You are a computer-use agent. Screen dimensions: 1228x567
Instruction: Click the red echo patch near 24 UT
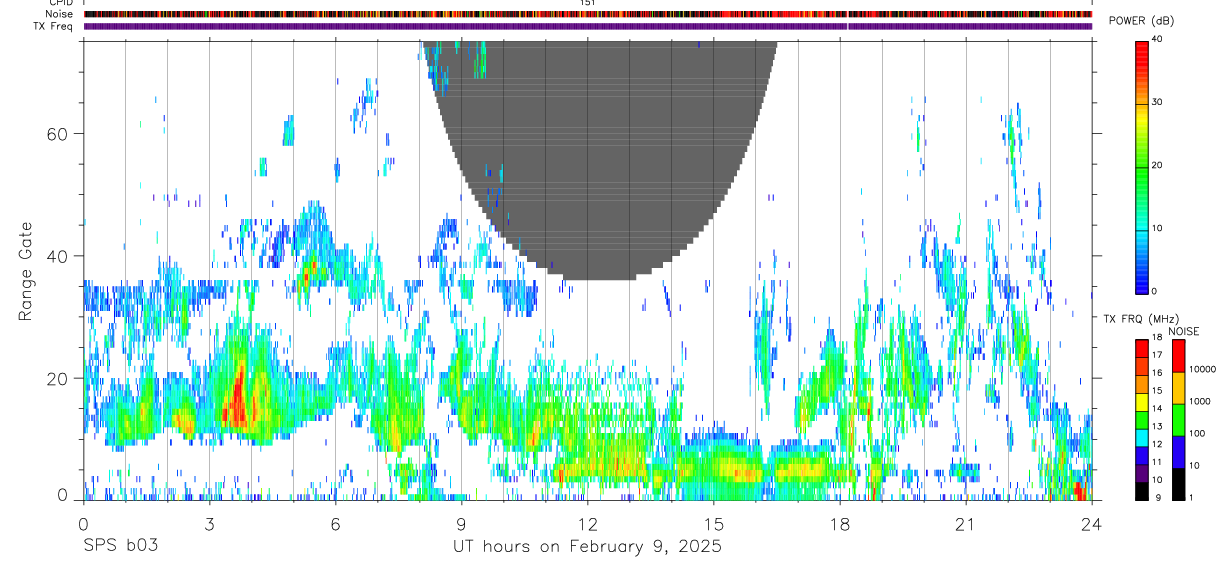coord(1079,490)
